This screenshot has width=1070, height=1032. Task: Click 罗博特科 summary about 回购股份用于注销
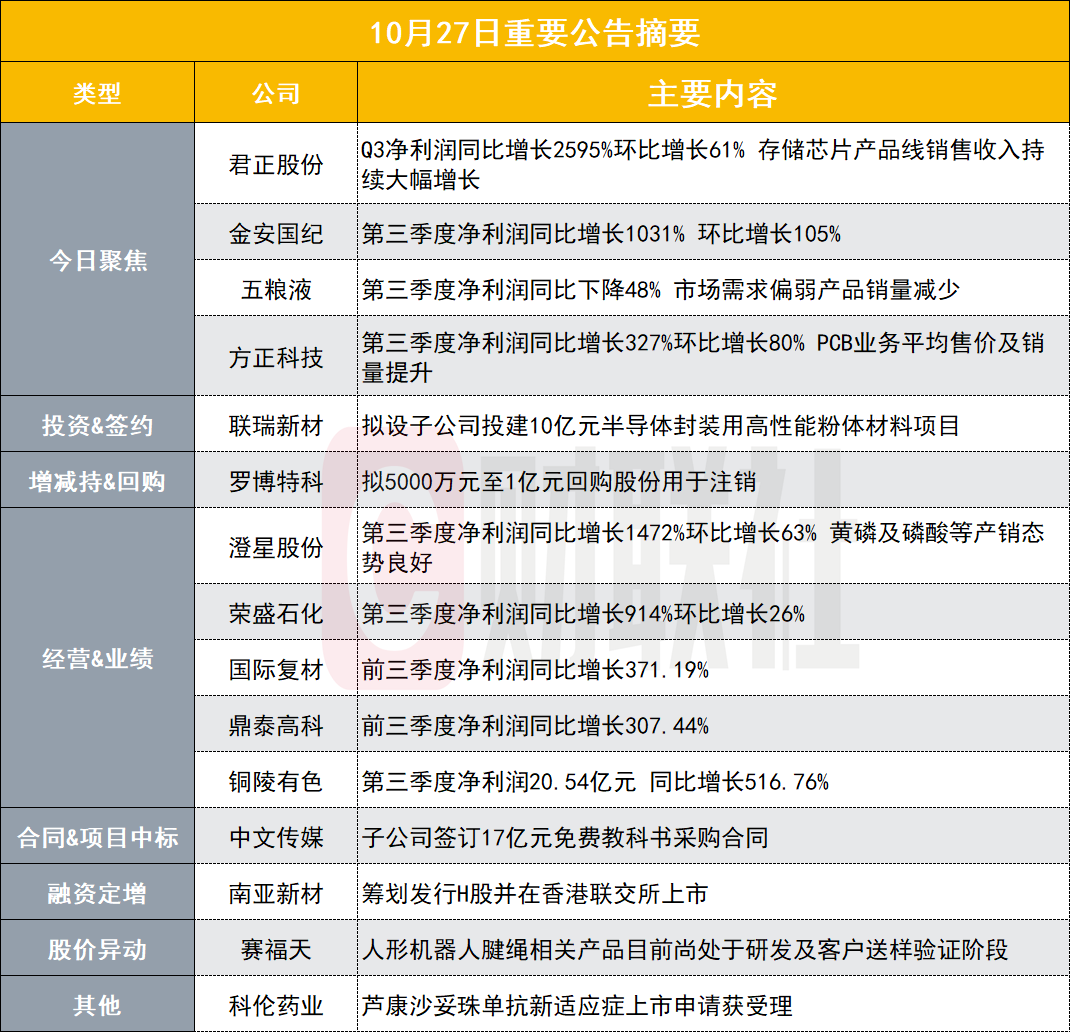point(559,481)
